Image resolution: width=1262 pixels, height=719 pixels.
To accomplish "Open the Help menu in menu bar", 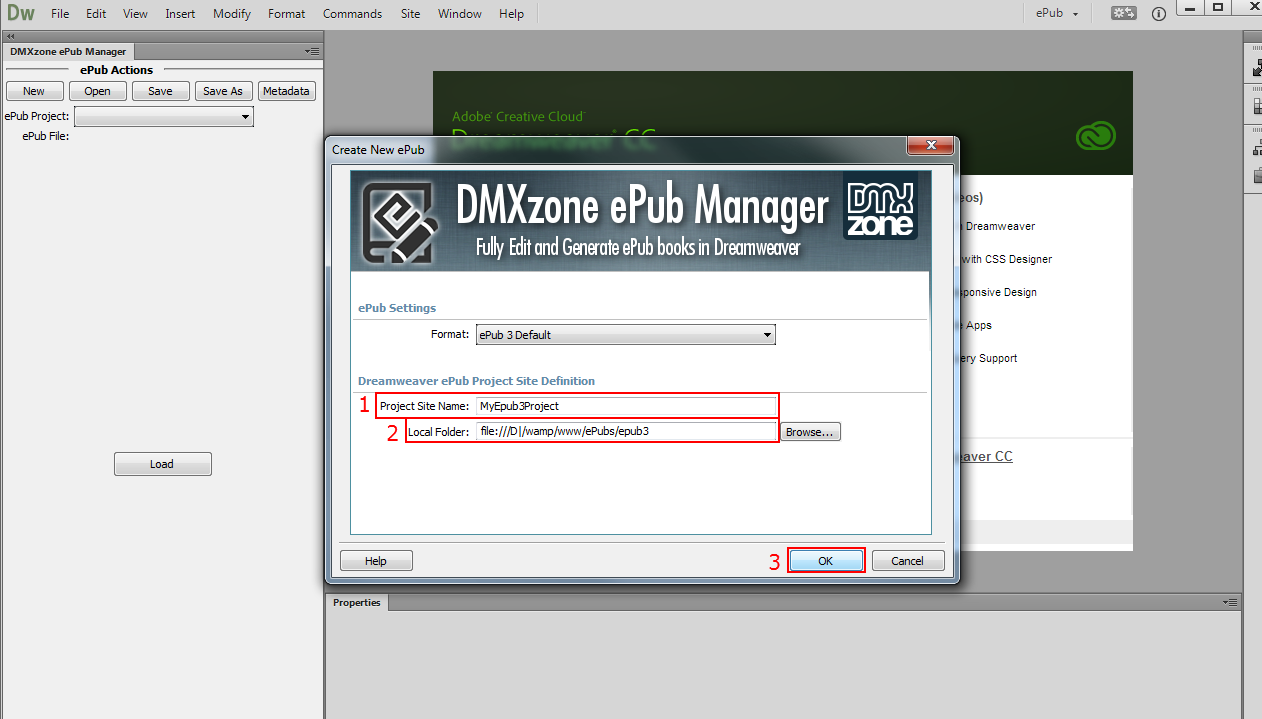I will [x=511, y=14].
